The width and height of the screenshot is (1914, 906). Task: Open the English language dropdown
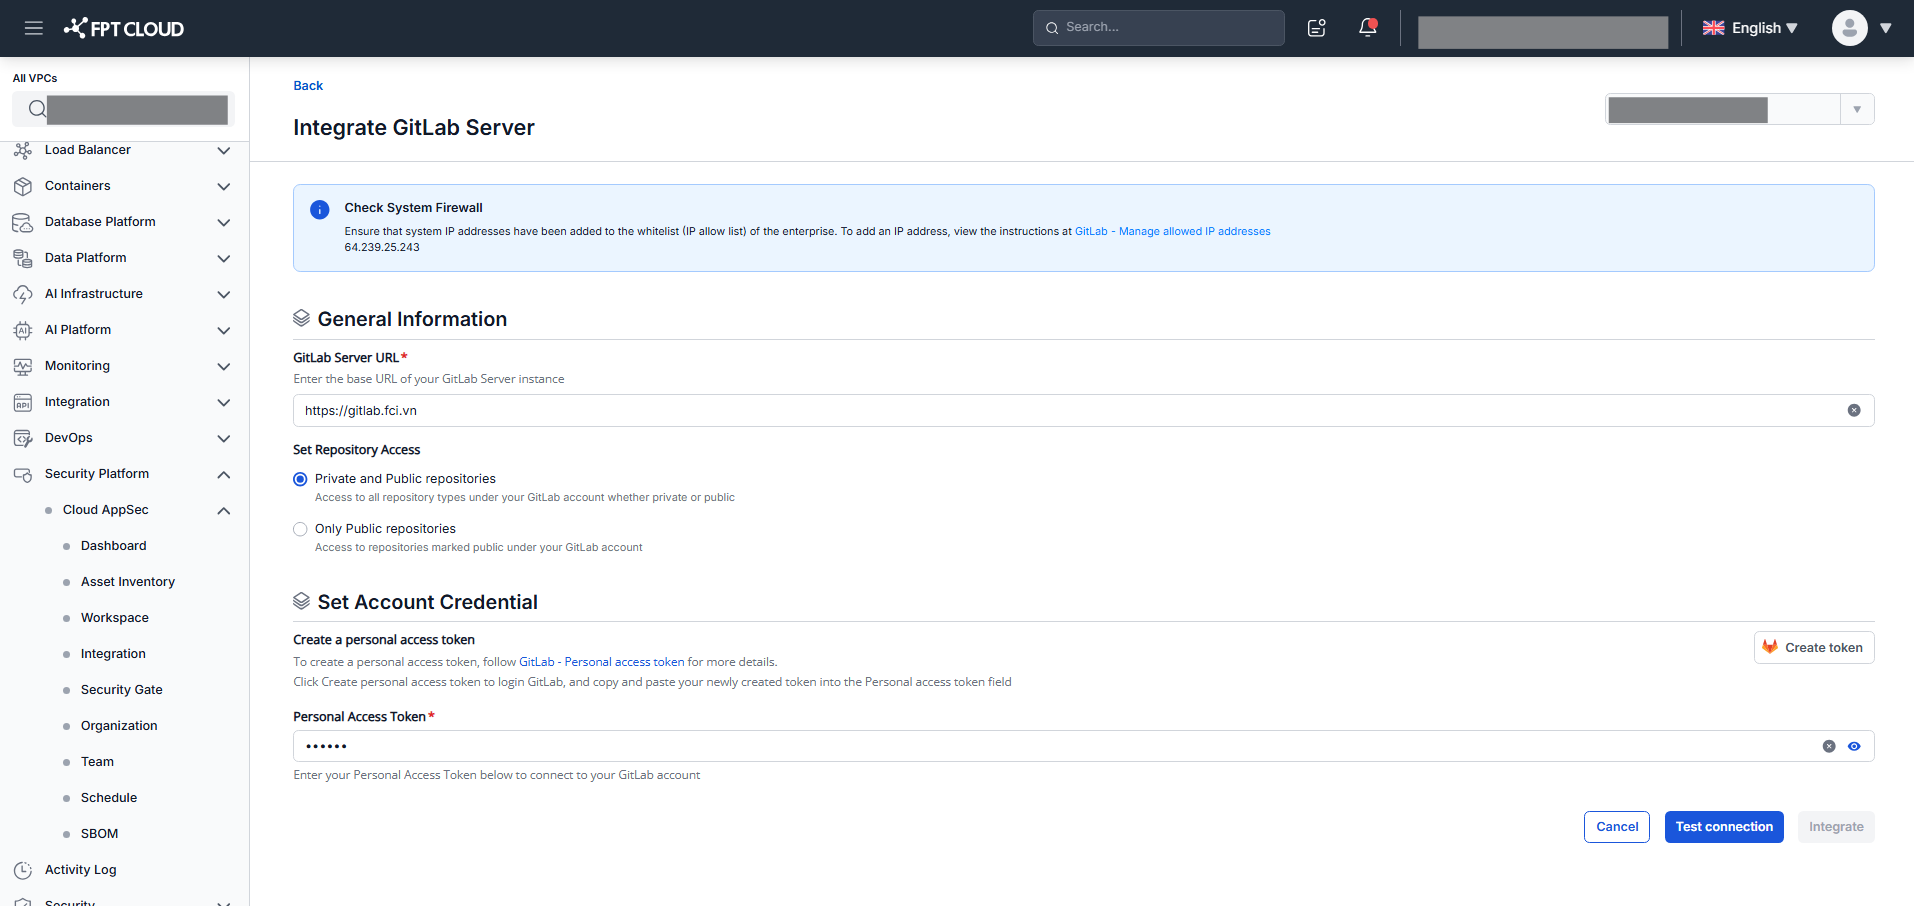(1765, 28)
